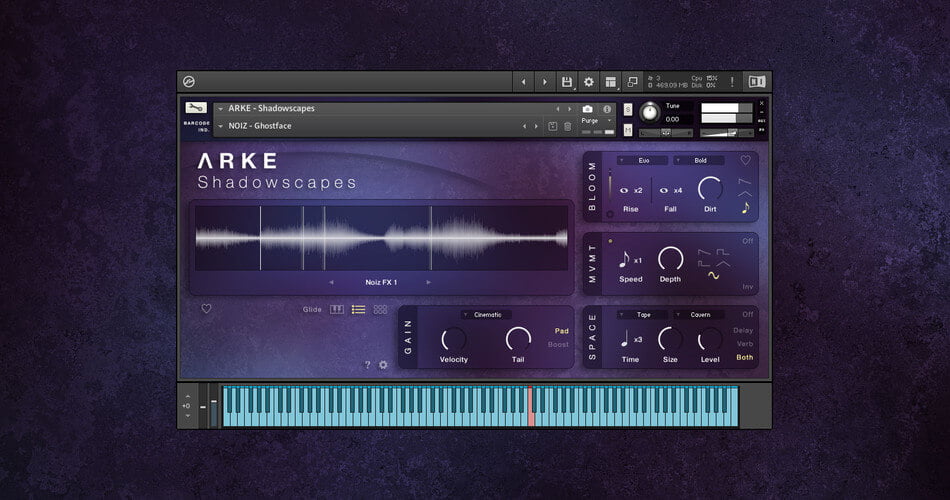Viewport: 950px width, 500px height.
Task: Select the sine wave movement shape
Action: (x=713, y=276)
